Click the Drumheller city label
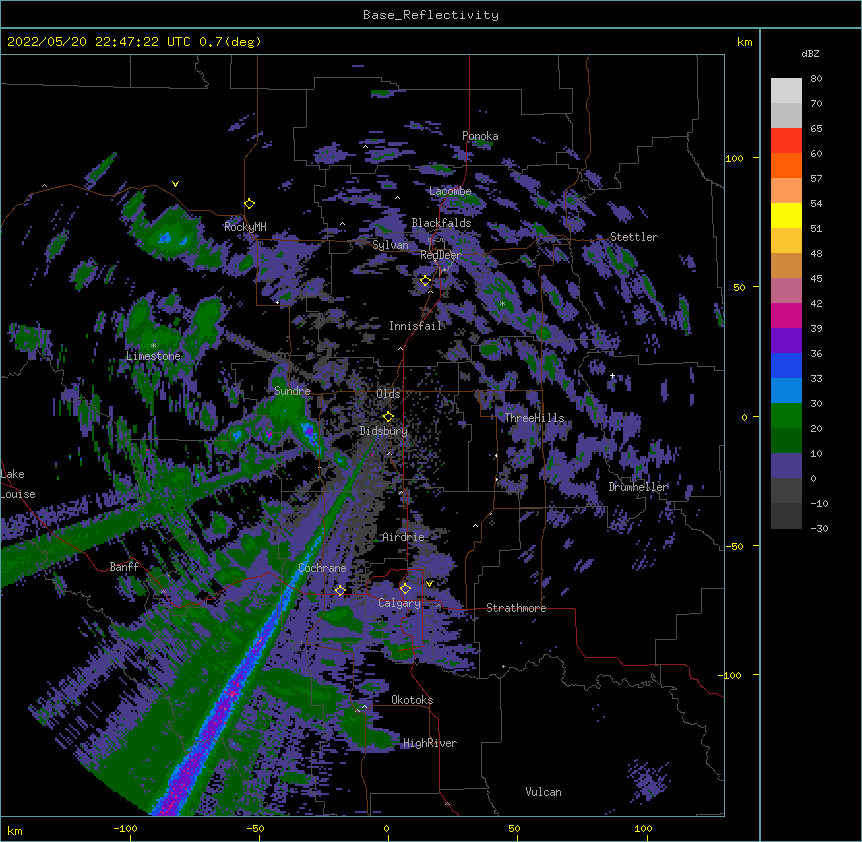 638,487
